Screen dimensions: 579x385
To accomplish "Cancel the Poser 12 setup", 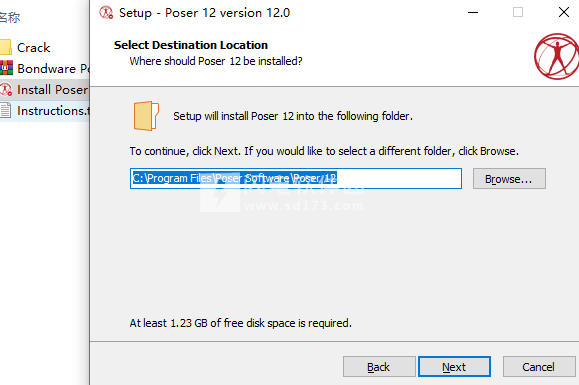I will (x=539, y=367).
